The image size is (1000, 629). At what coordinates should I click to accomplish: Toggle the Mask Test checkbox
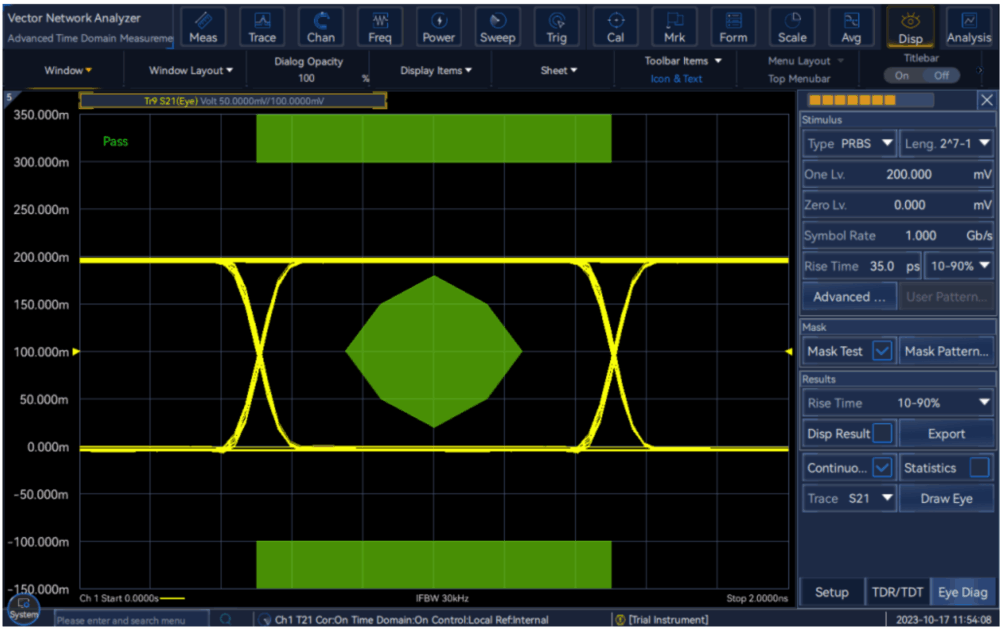pyautogui.click(x=881, y=351)
